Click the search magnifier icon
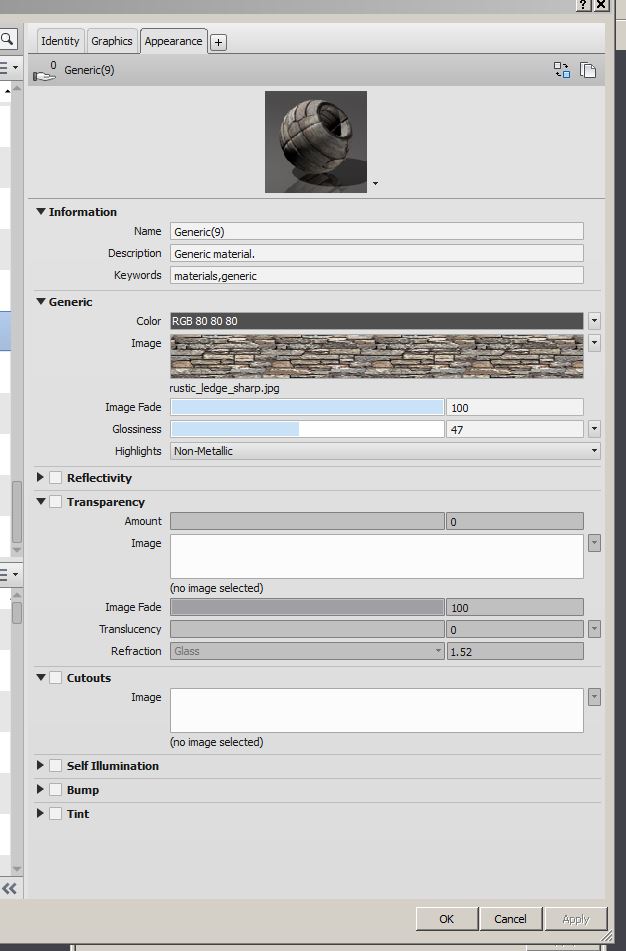626x951 pixels. (x=7, y=40)
